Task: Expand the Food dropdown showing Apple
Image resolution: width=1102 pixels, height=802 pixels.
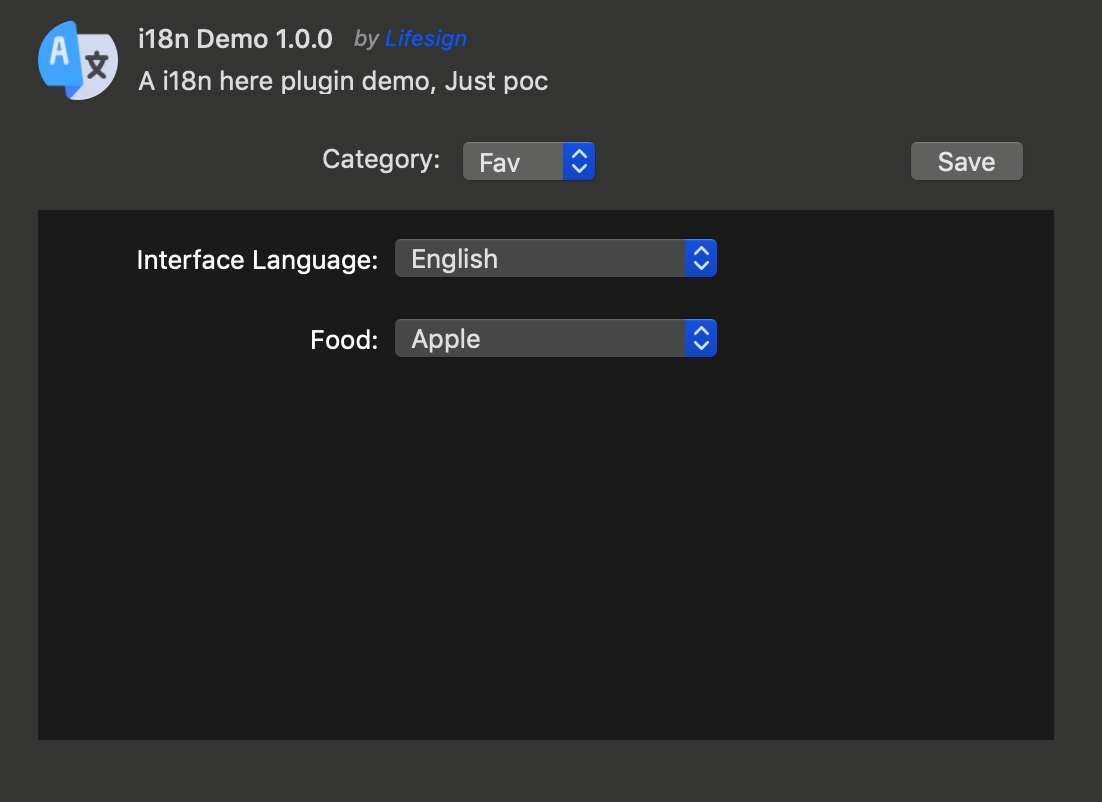Action: click(555, 339)
